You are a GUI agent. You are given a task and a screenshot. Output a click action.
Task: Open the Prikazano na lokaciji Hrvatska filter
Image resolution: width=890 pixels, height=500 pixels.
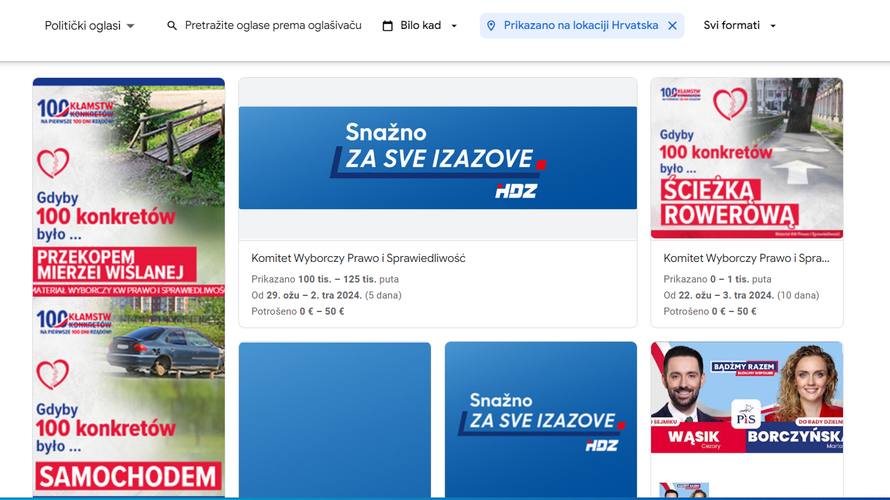(581, 26)
